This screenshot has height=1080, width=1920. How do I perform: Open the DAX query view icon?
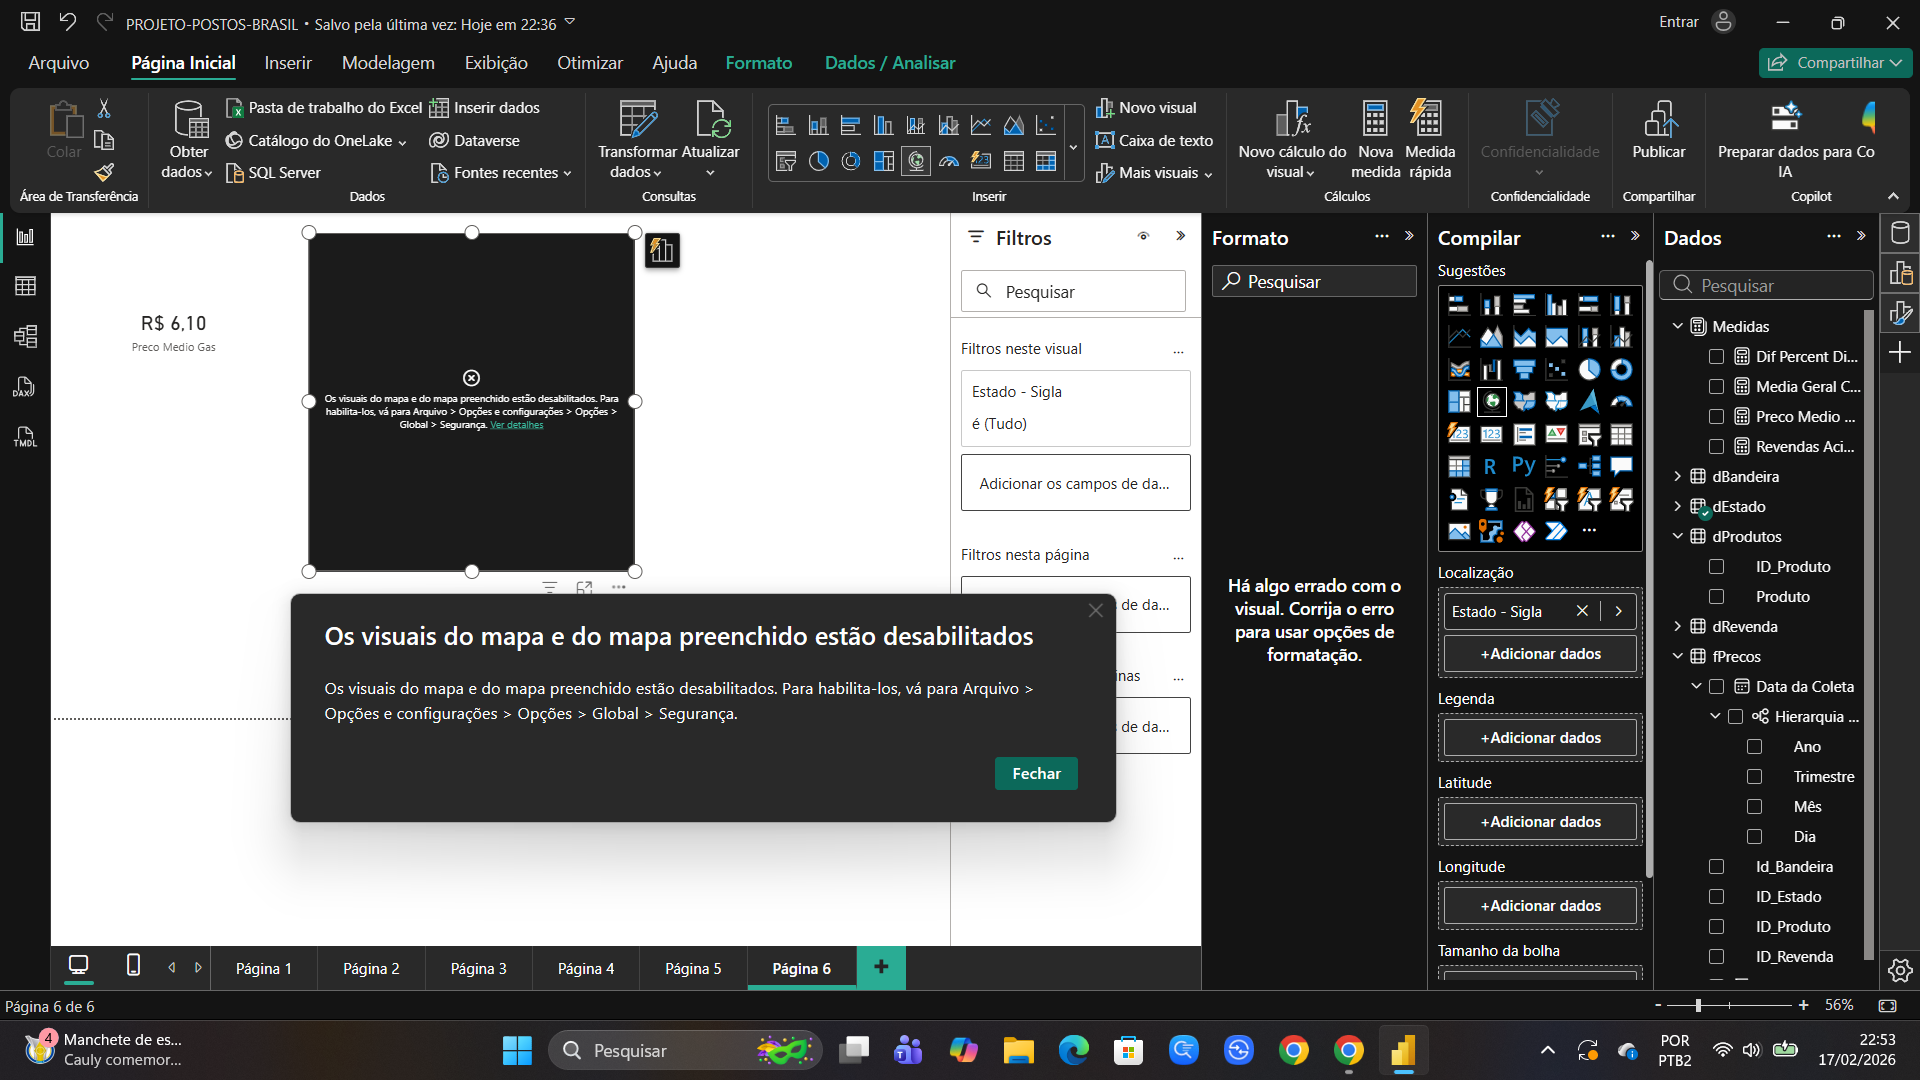25,387
